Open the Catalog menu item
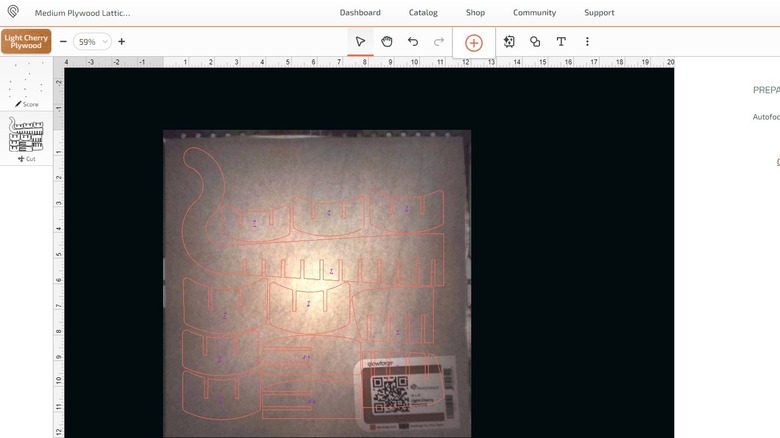Viewport: 780px width, 438px height. (x=423, y=13)
